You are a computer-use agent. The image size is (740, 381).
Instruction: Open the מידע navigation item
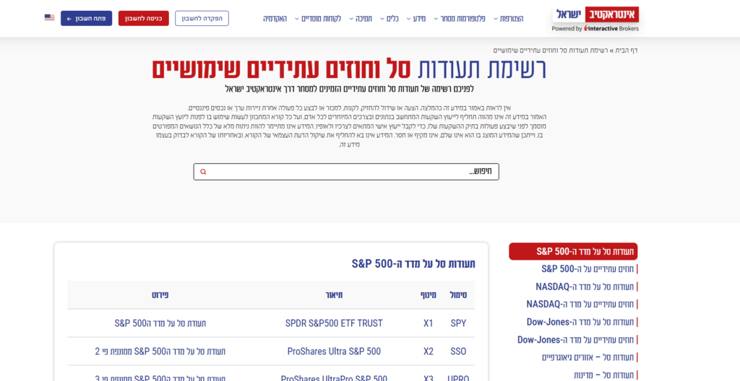(420, 19)
